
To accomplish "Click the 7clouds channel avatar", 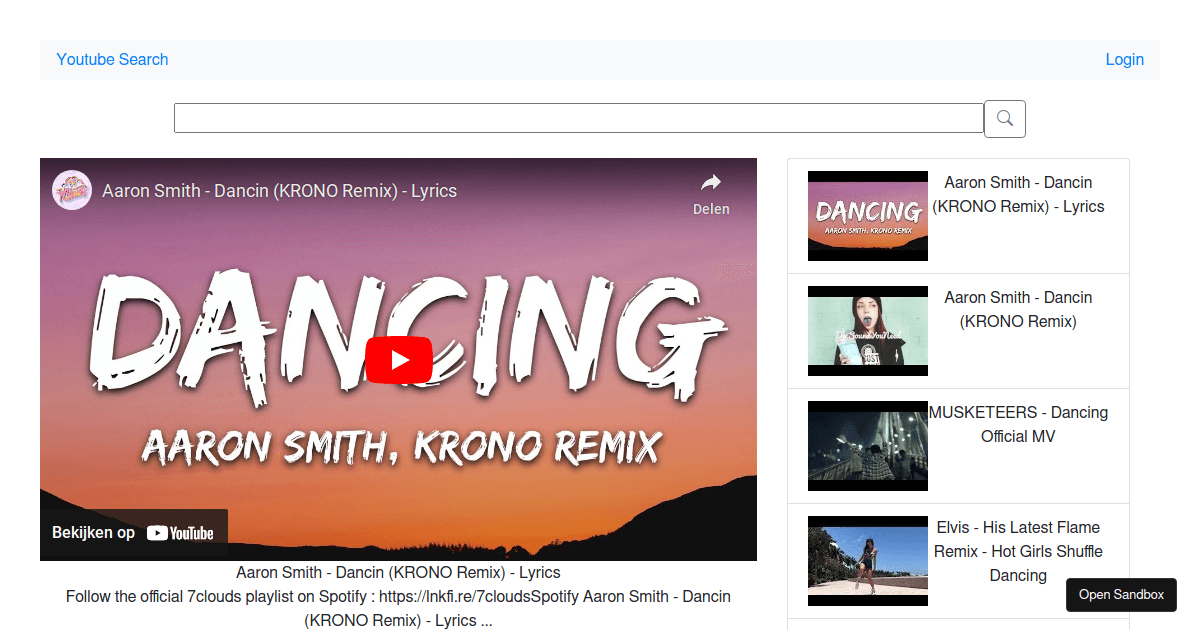I will coord(71,189).
